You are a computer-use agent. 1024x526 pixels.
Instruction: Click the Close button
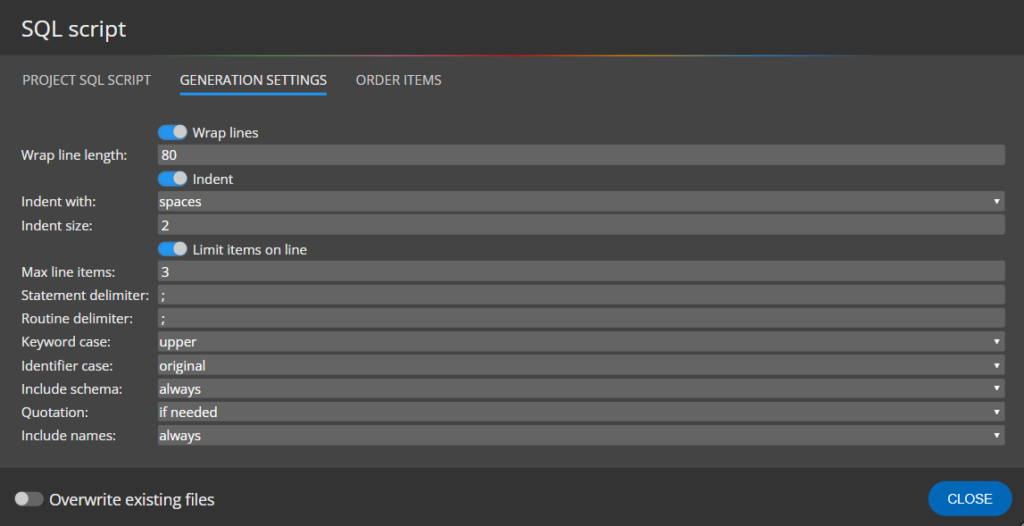(x=969, y=499)
